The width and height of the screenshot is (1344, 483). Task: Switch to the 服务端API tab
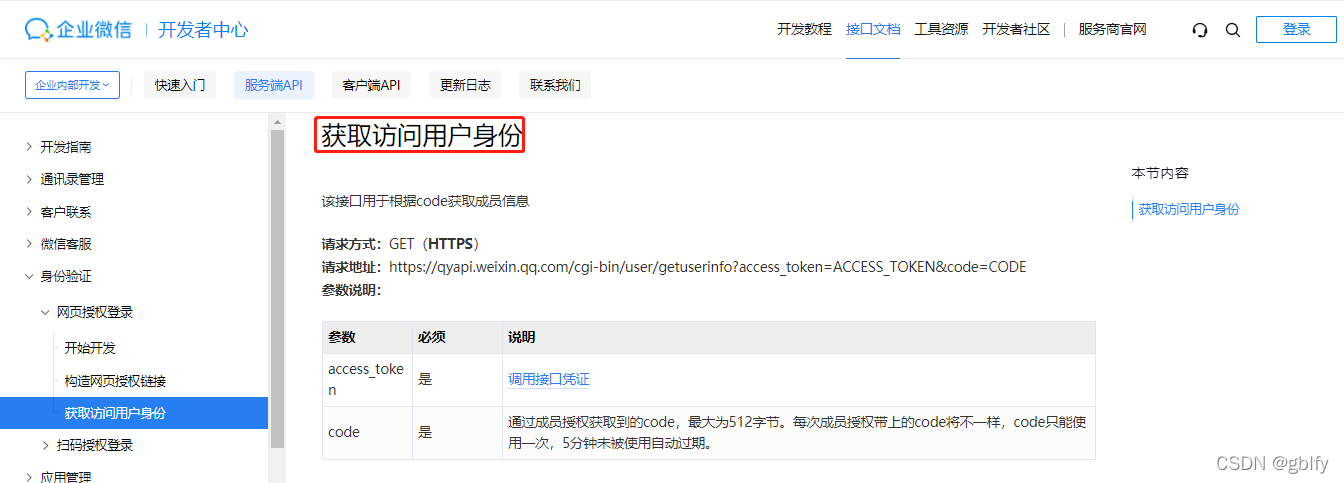coord(274,85)
